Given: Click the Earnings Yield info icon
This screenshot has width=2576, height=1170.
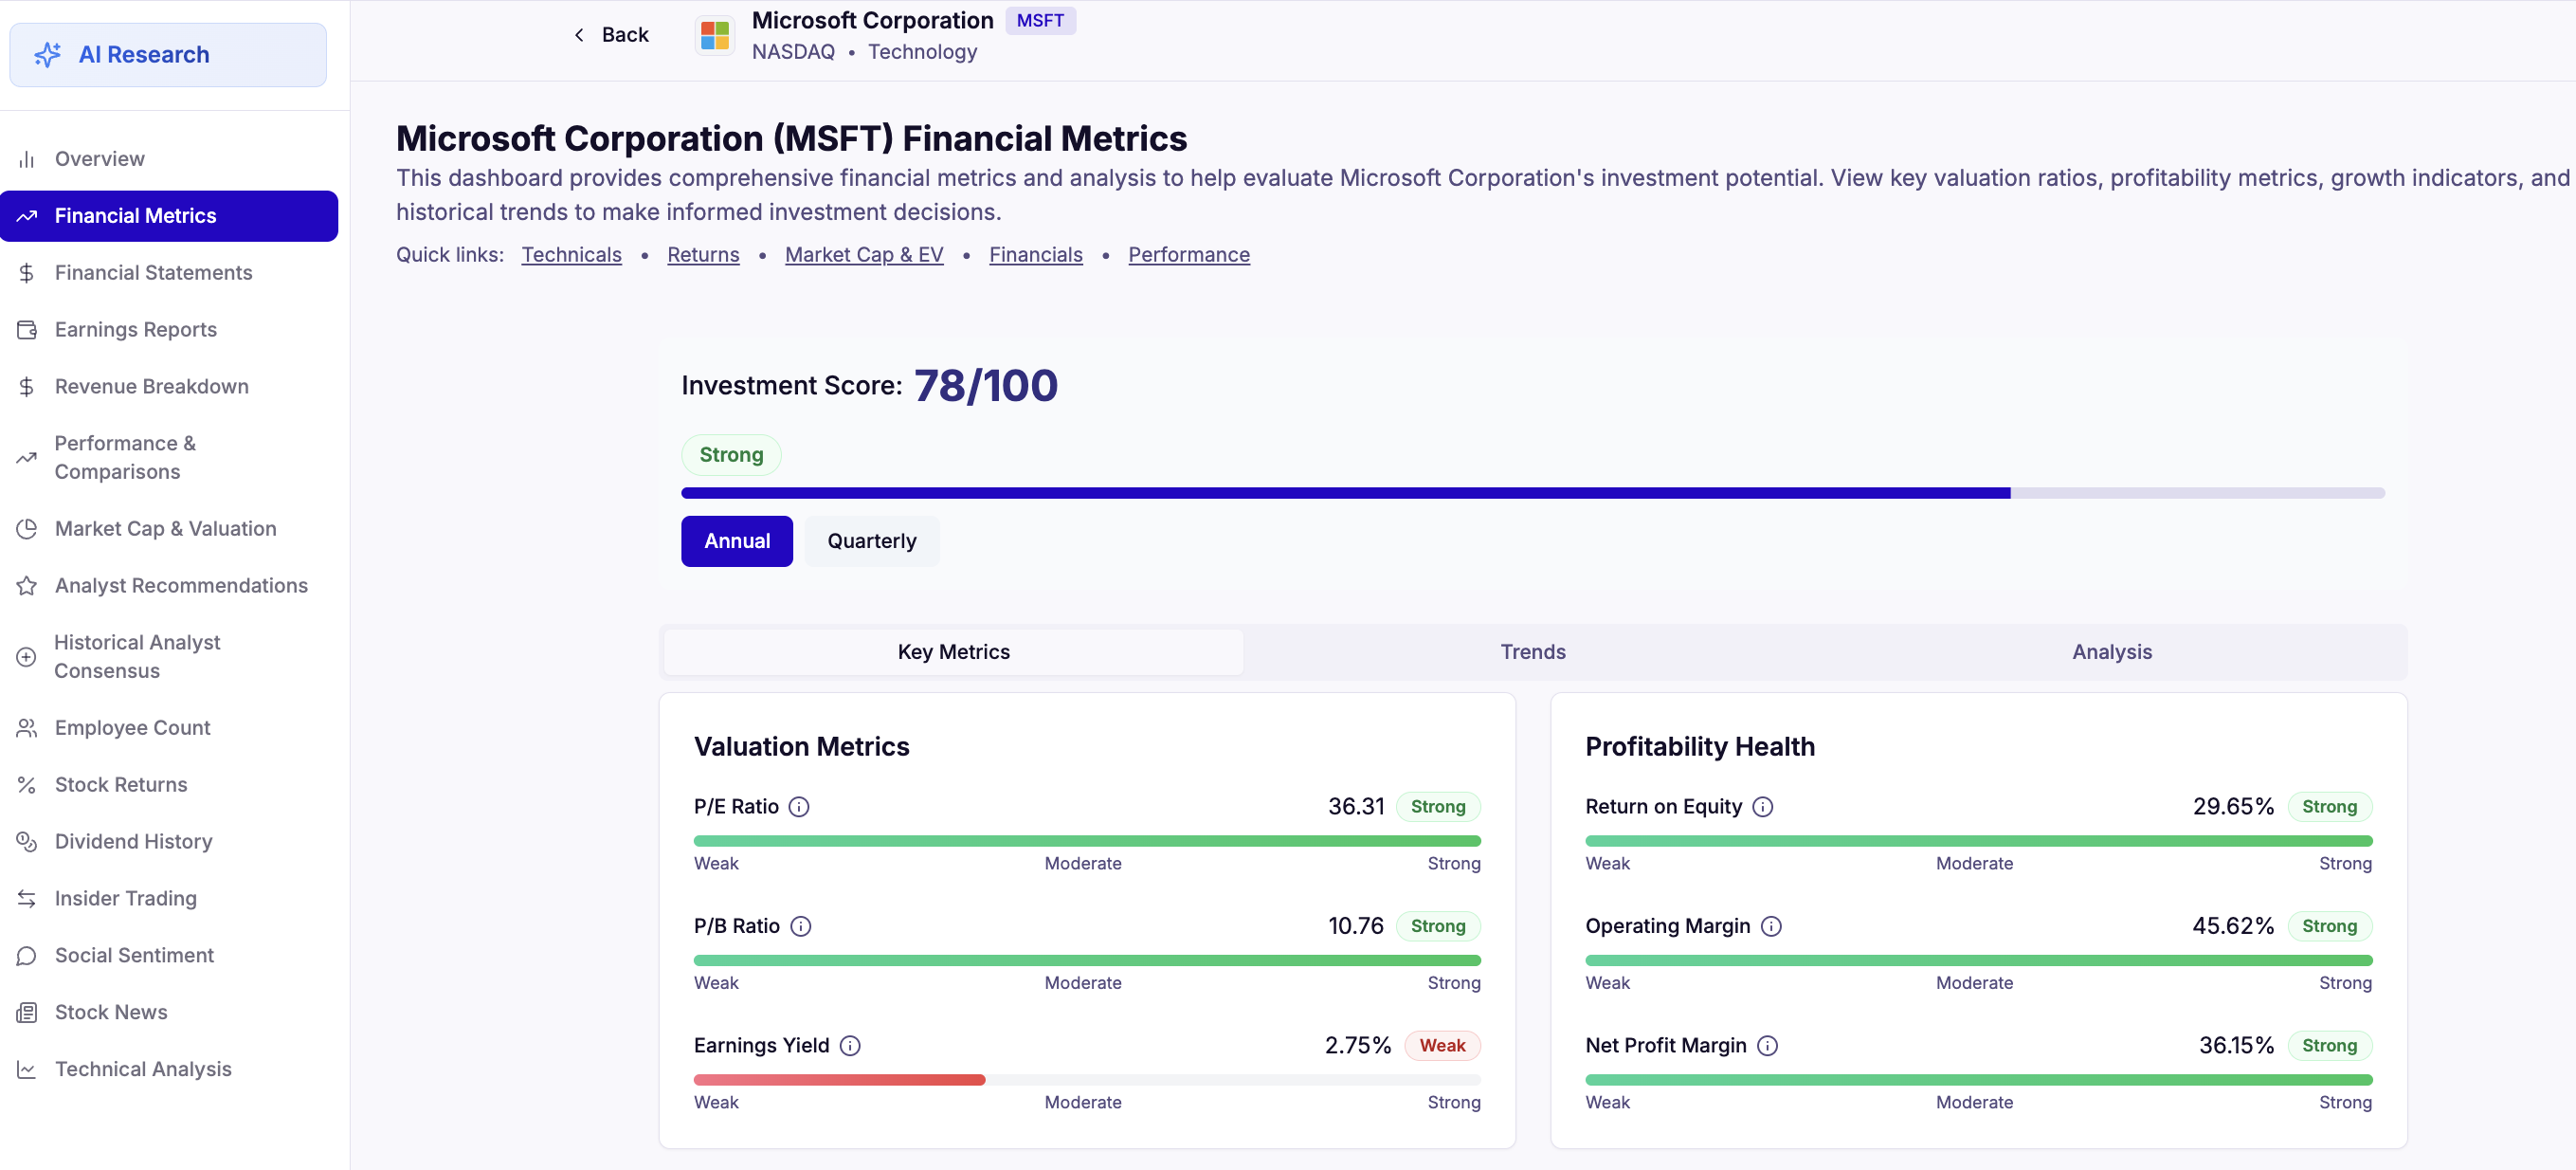Looking at the screenshot, I should tap(849, 1045).
